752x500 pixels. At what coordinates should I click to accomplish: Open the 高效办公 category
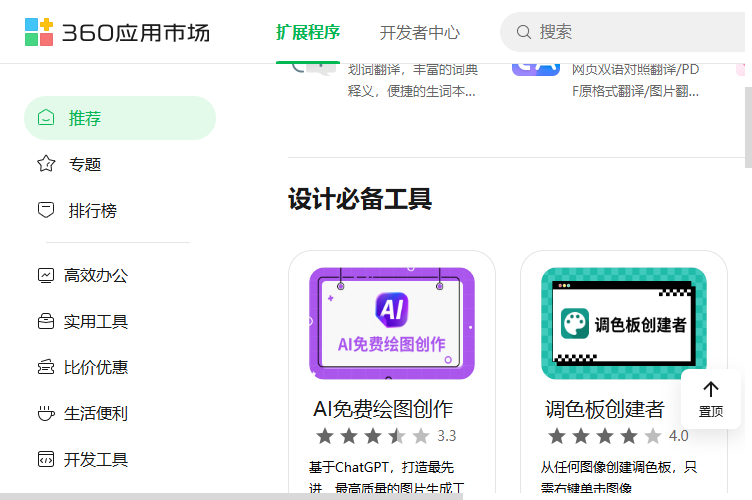pos(96,276)
